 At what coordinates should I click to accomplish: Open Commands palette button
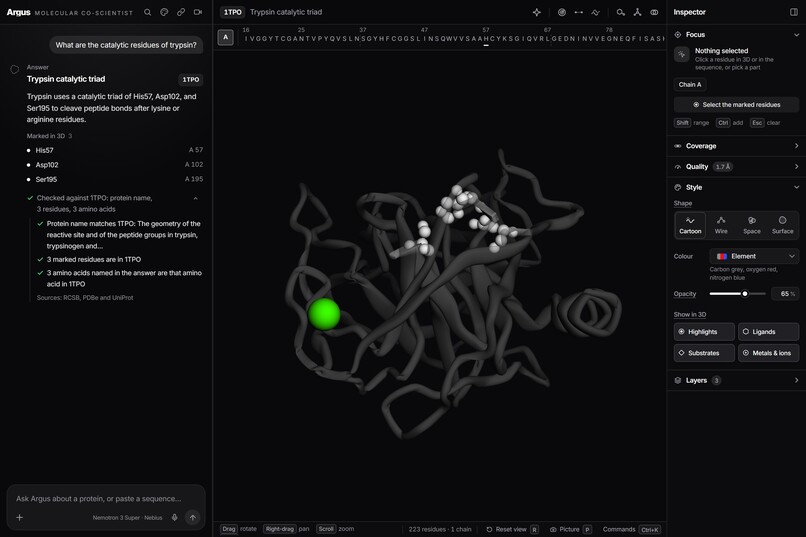tap(632, 529)
